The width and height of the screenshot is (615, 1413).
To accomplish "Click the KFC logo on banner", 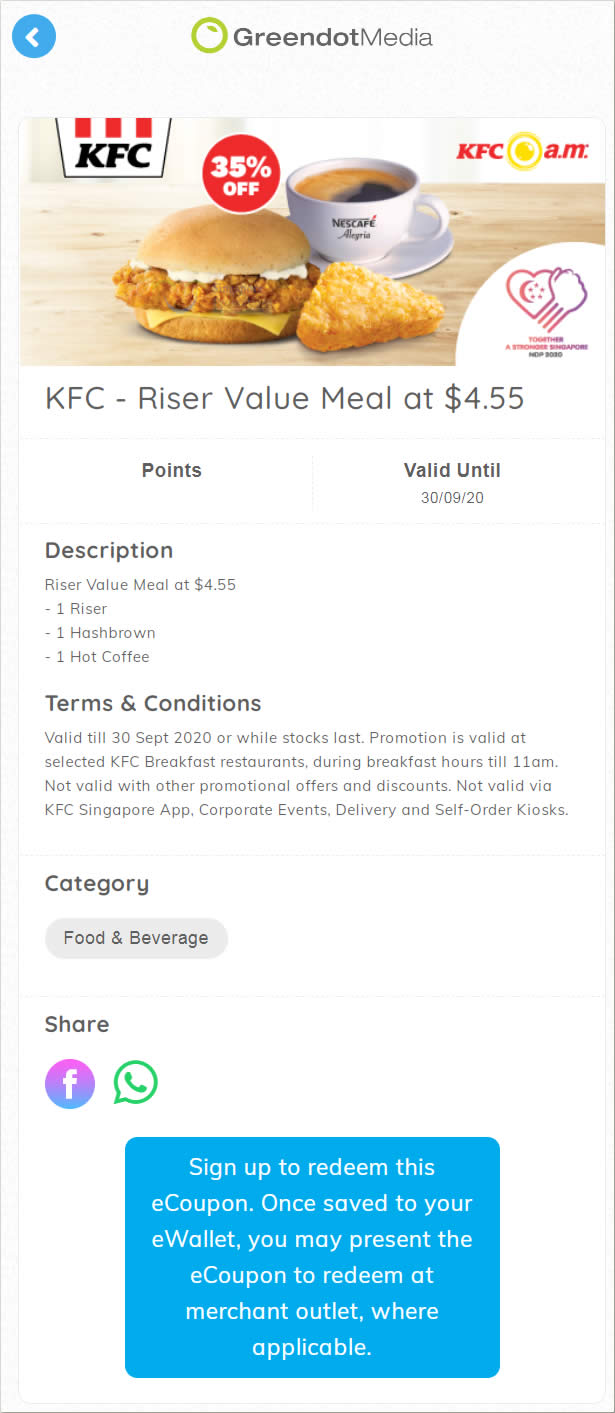I will [x=113, y=148].
